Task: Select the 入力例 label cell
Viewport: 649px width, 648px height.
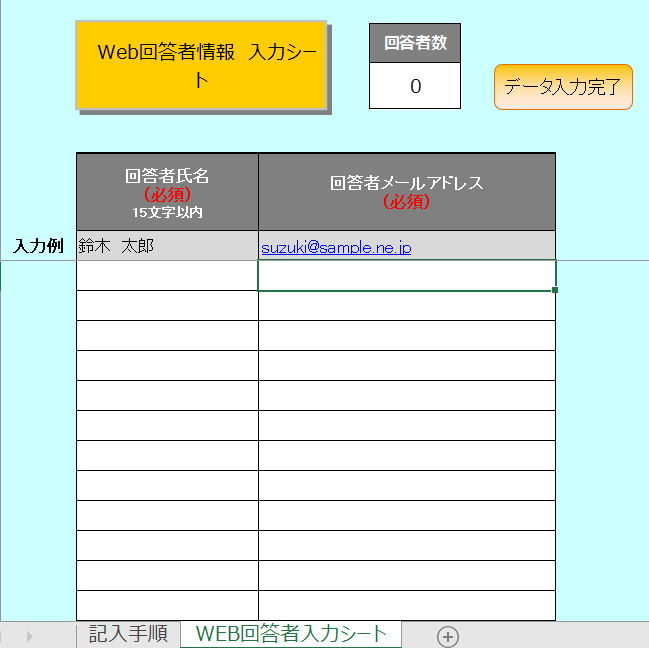Action: (38, 246)
